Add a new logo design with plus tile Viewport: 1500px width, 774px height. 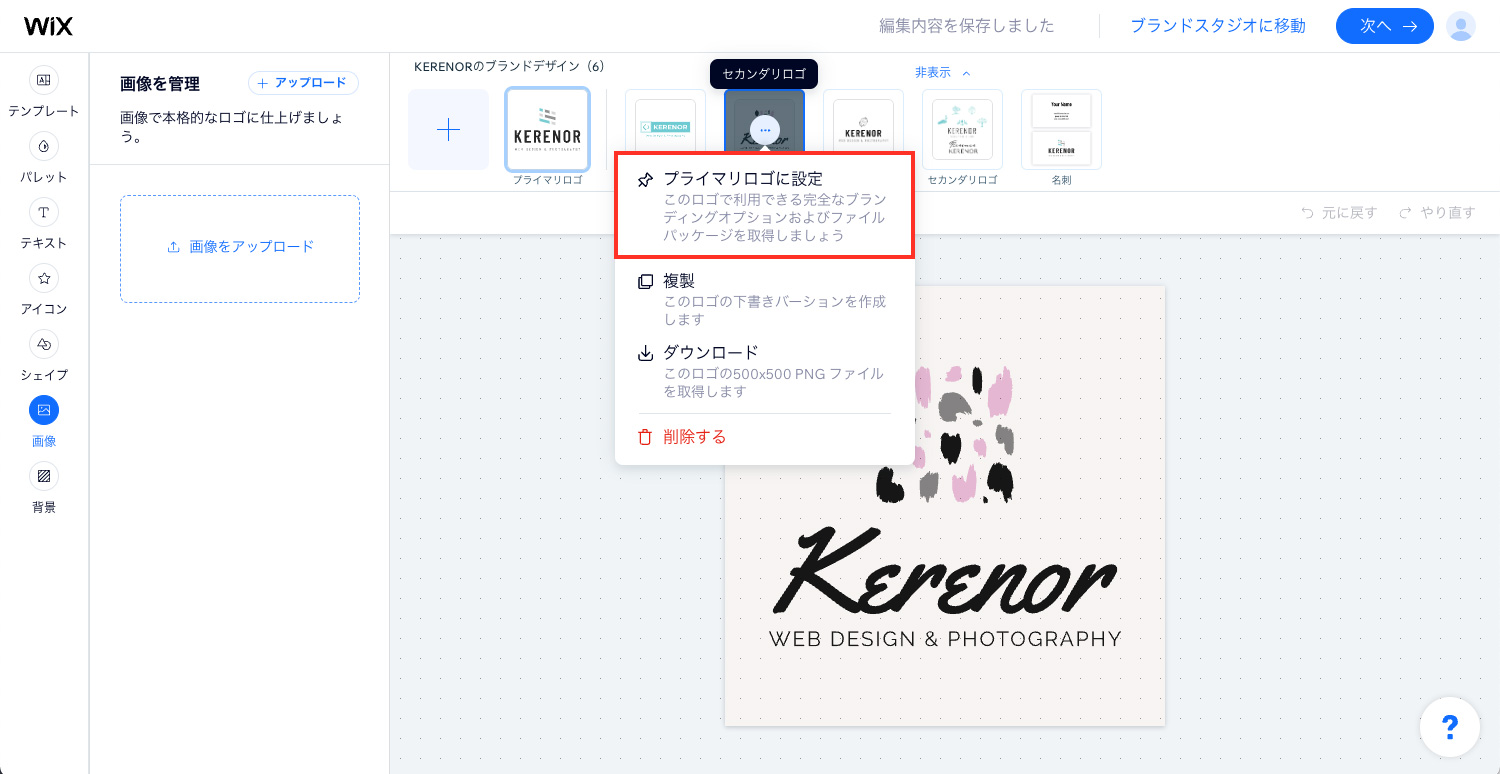tap(448, 129)
